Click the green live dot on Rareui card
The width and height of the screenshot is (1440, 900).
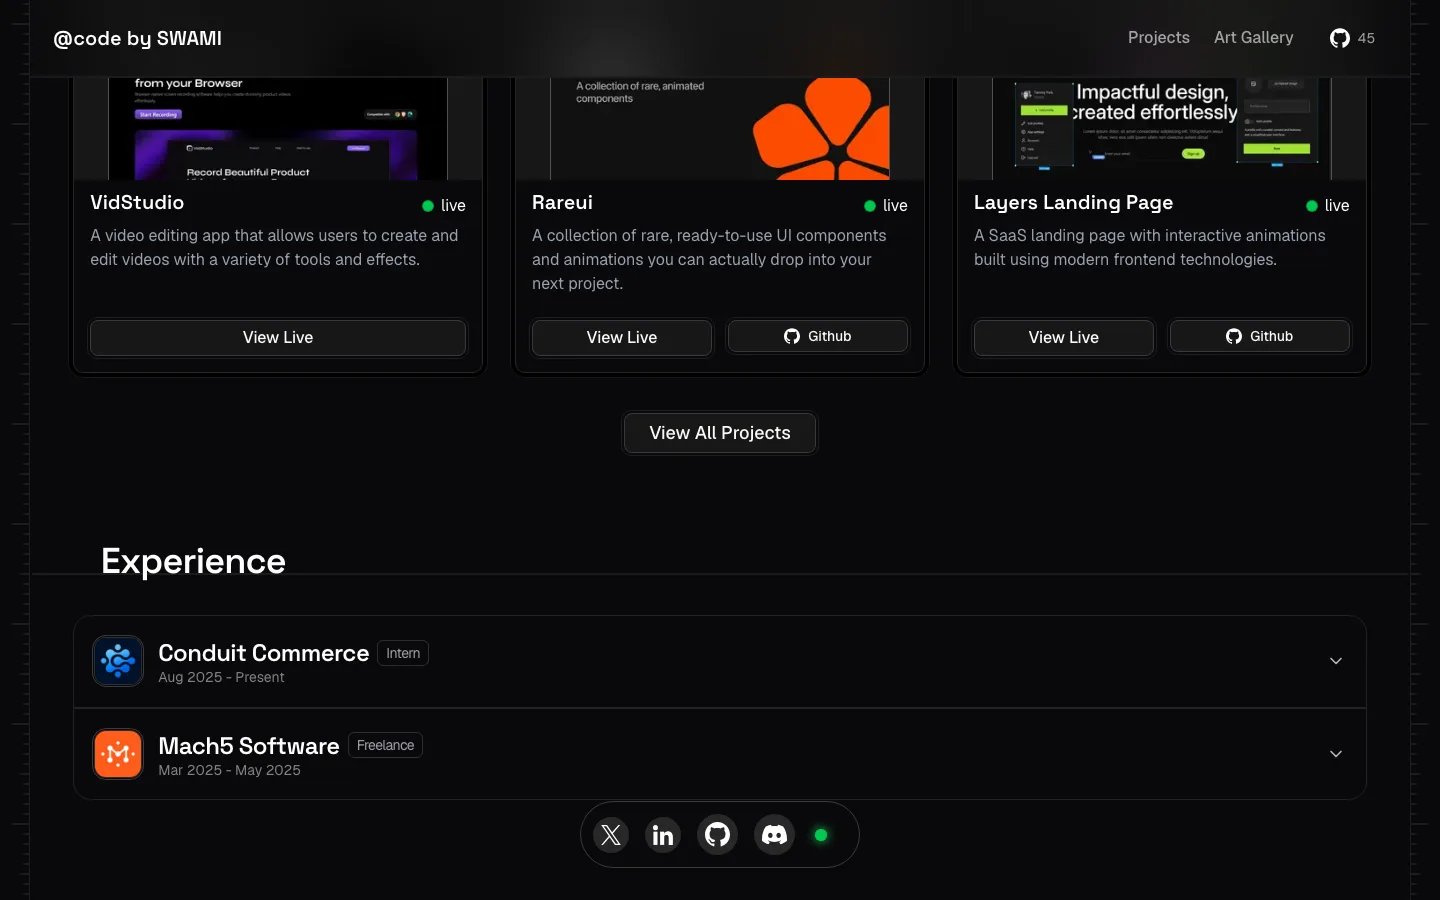coord(870,206)
